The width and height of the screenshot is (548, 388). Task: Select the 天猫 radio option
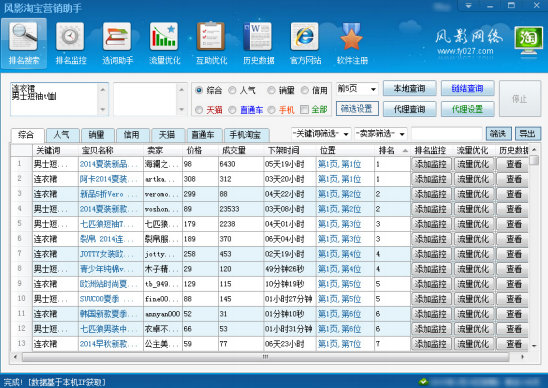tap(199, 110)
